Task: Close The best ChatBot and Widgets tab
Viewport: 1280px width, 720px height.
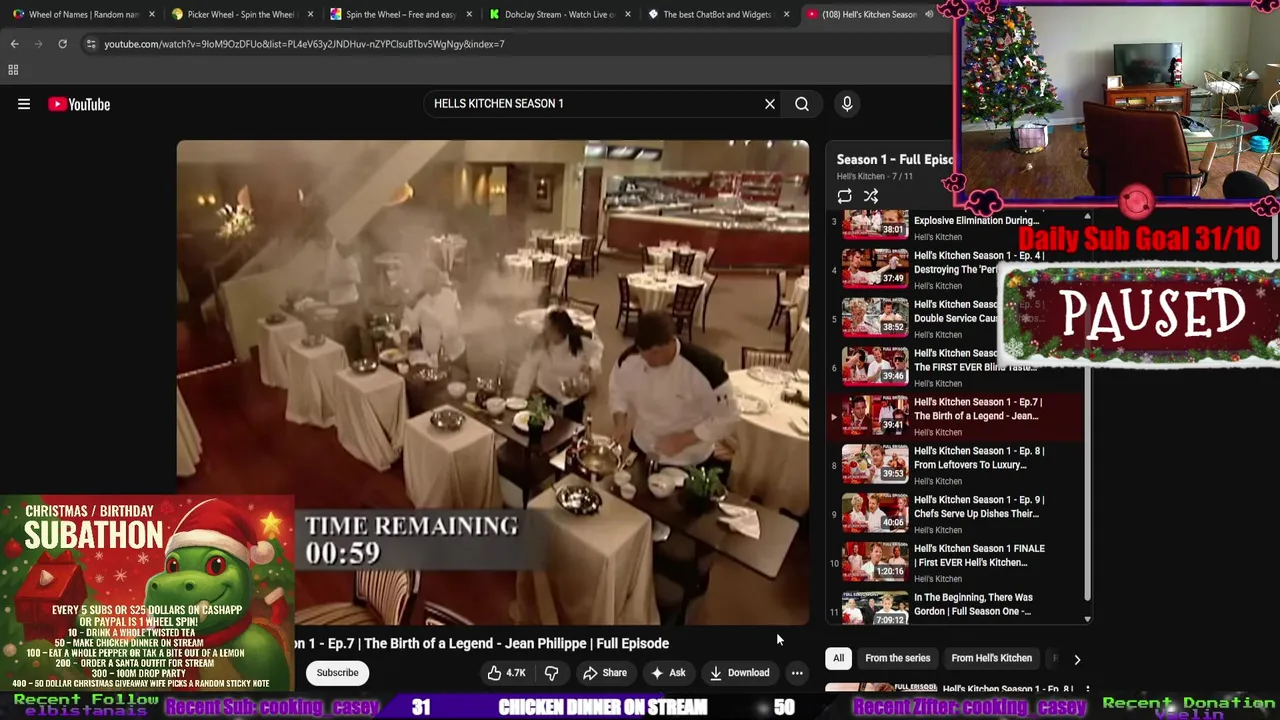Action: [786, 14]
